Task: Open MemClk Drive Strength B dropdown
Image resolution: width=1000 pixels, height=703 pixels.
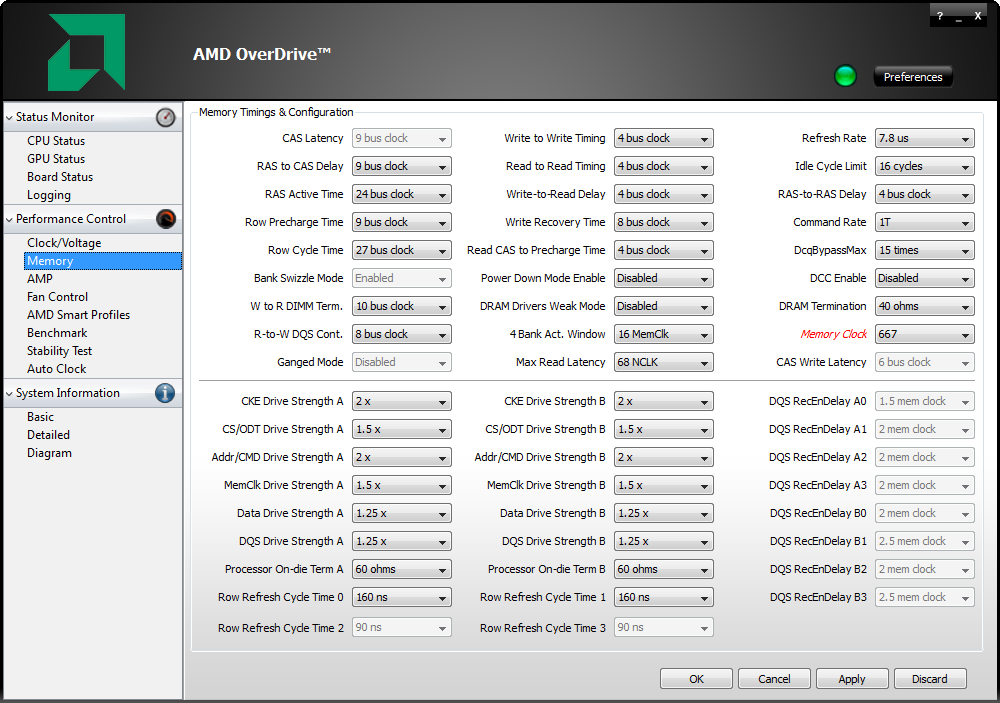Action: (x=664, y=485)
